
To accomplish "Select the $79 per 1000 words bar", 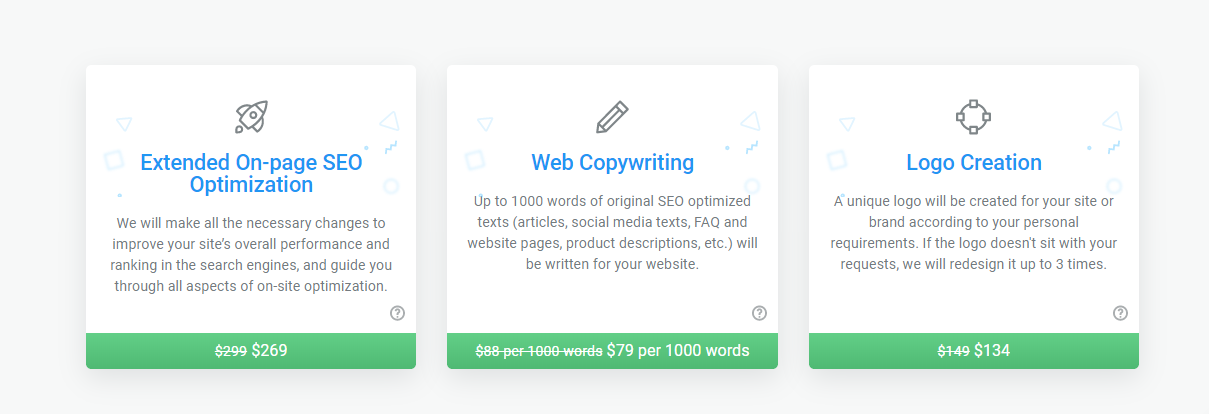I will [x=612, y=351].
